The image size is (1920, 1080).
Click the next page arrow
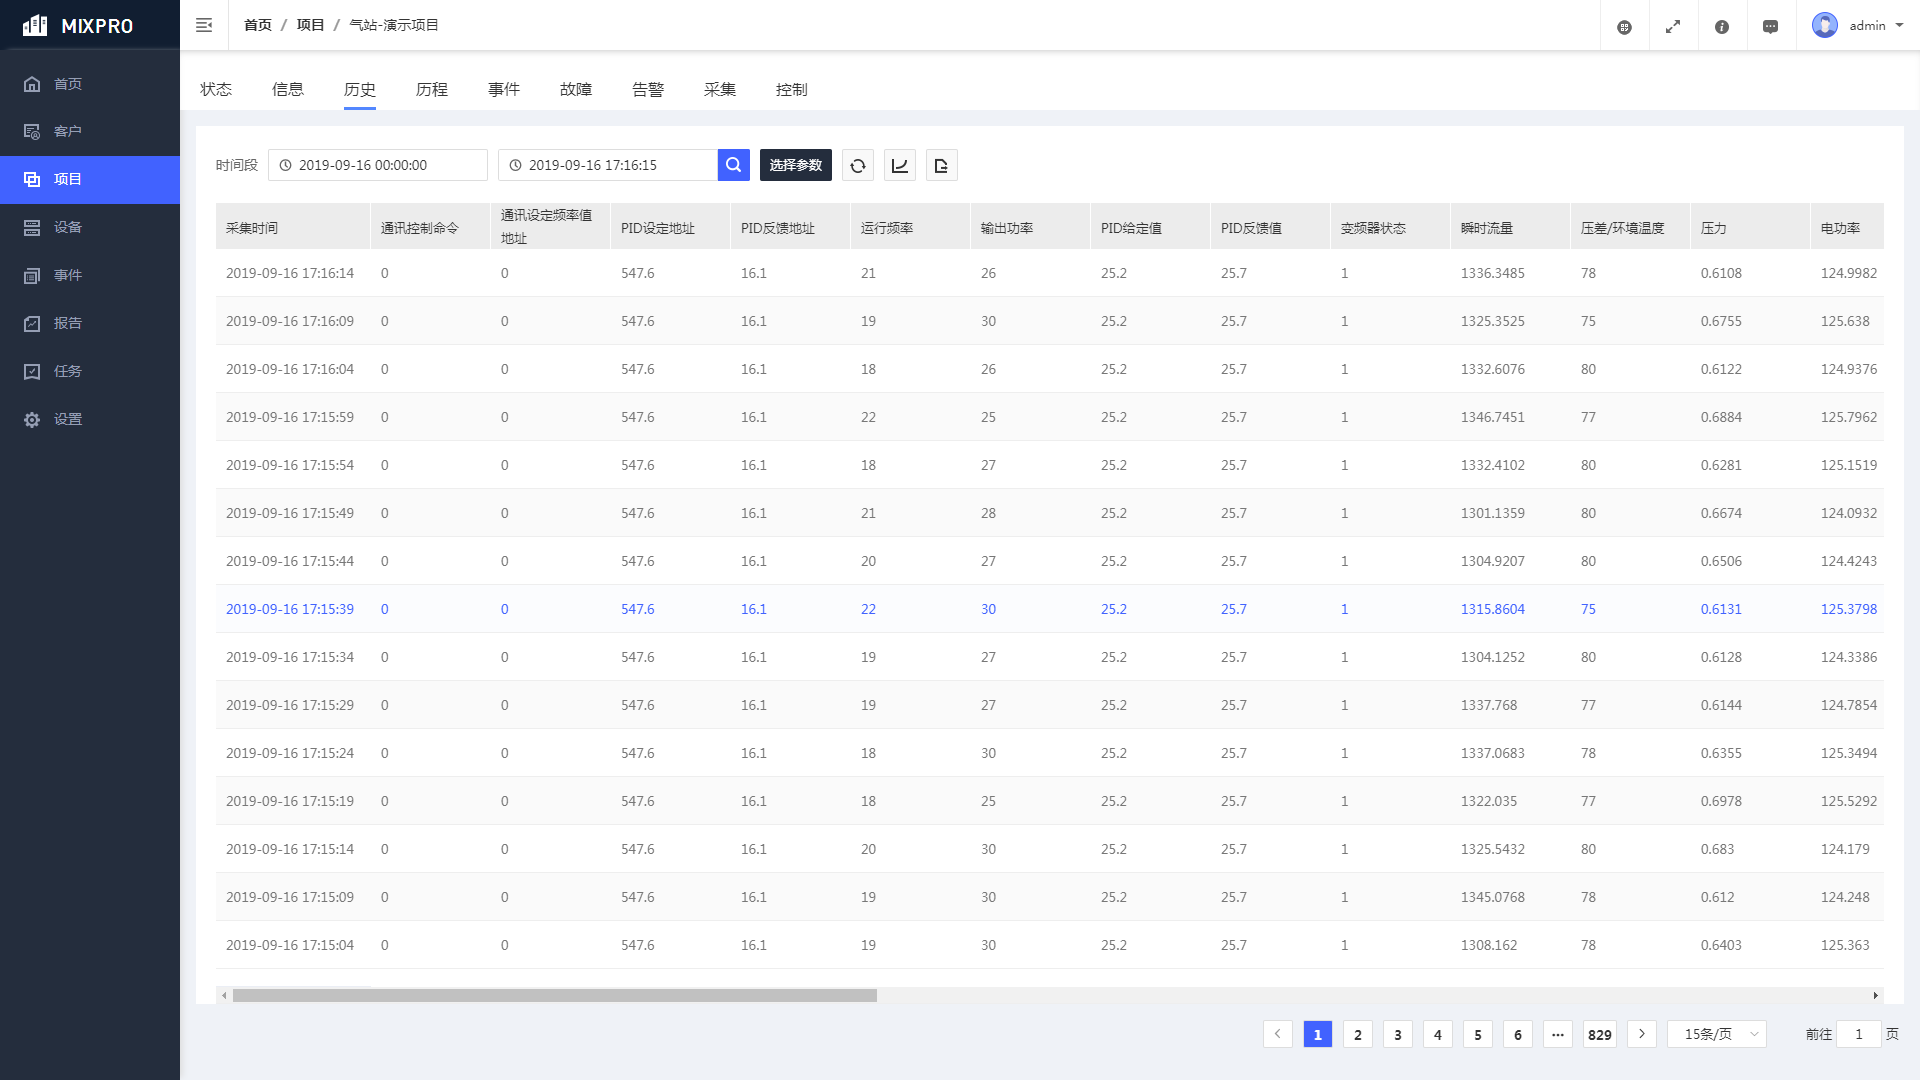[x=1641, y=1034]
